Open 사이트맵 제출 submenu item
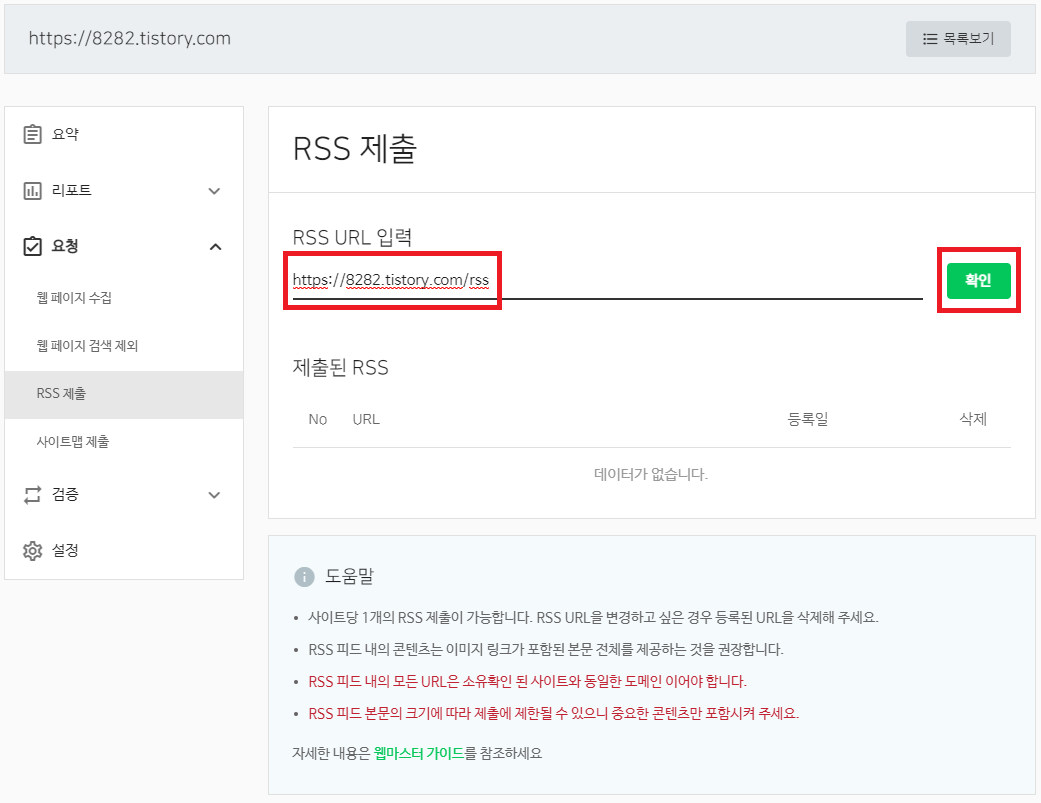The image size is (1041, 803). tap(72, 442)
